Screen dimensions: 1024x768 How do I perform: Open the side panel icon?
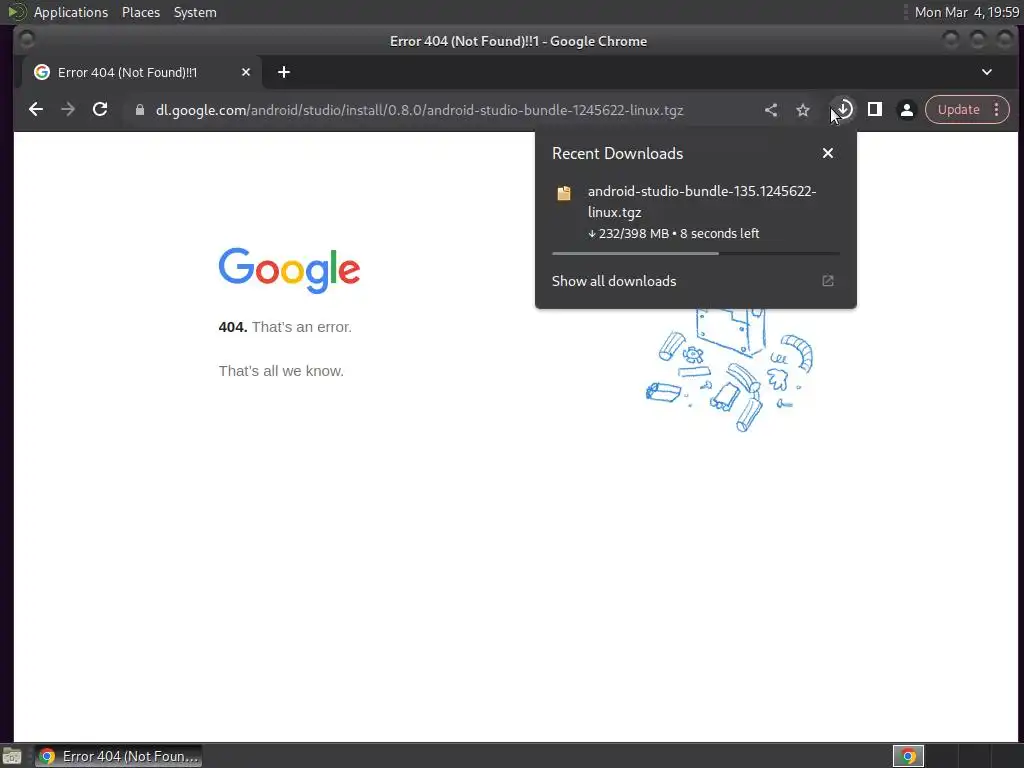click(x=874, y=109)
